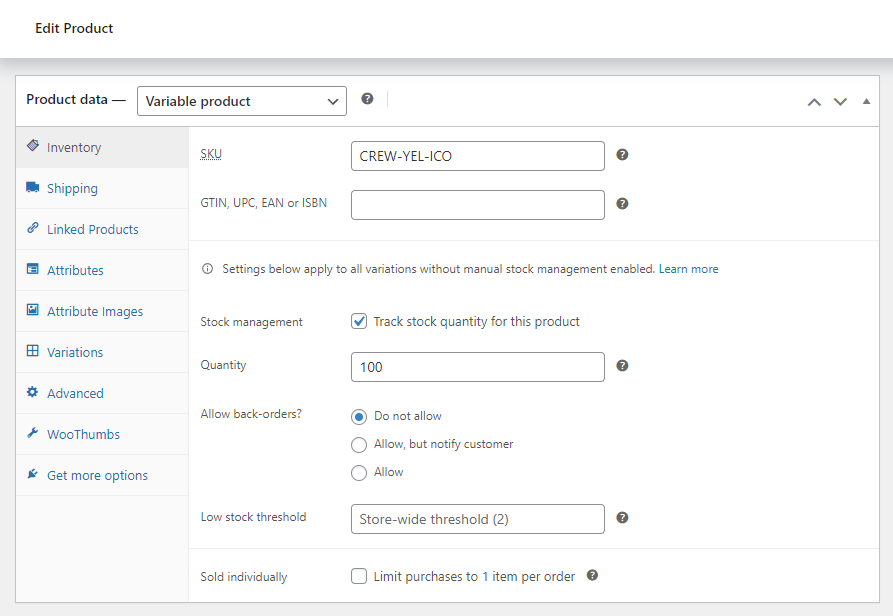This screenshot has height=616, width=893.
Task: Click the Advanced gear icon
Action: pyautogui.click(x=33, y=392)
